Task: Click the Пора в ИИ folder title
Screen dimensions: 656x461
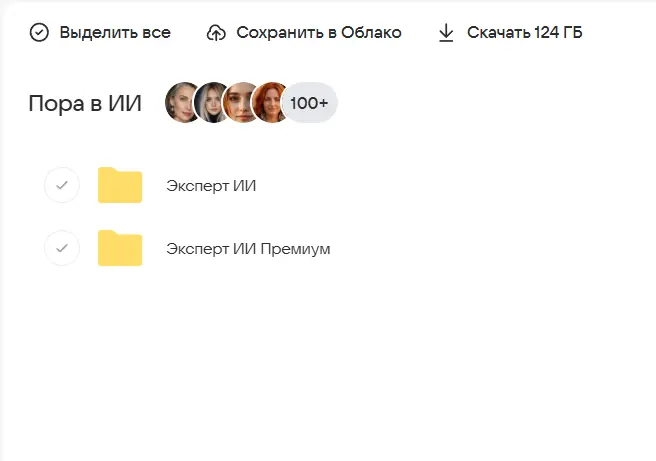Action: tap(85, 103)
